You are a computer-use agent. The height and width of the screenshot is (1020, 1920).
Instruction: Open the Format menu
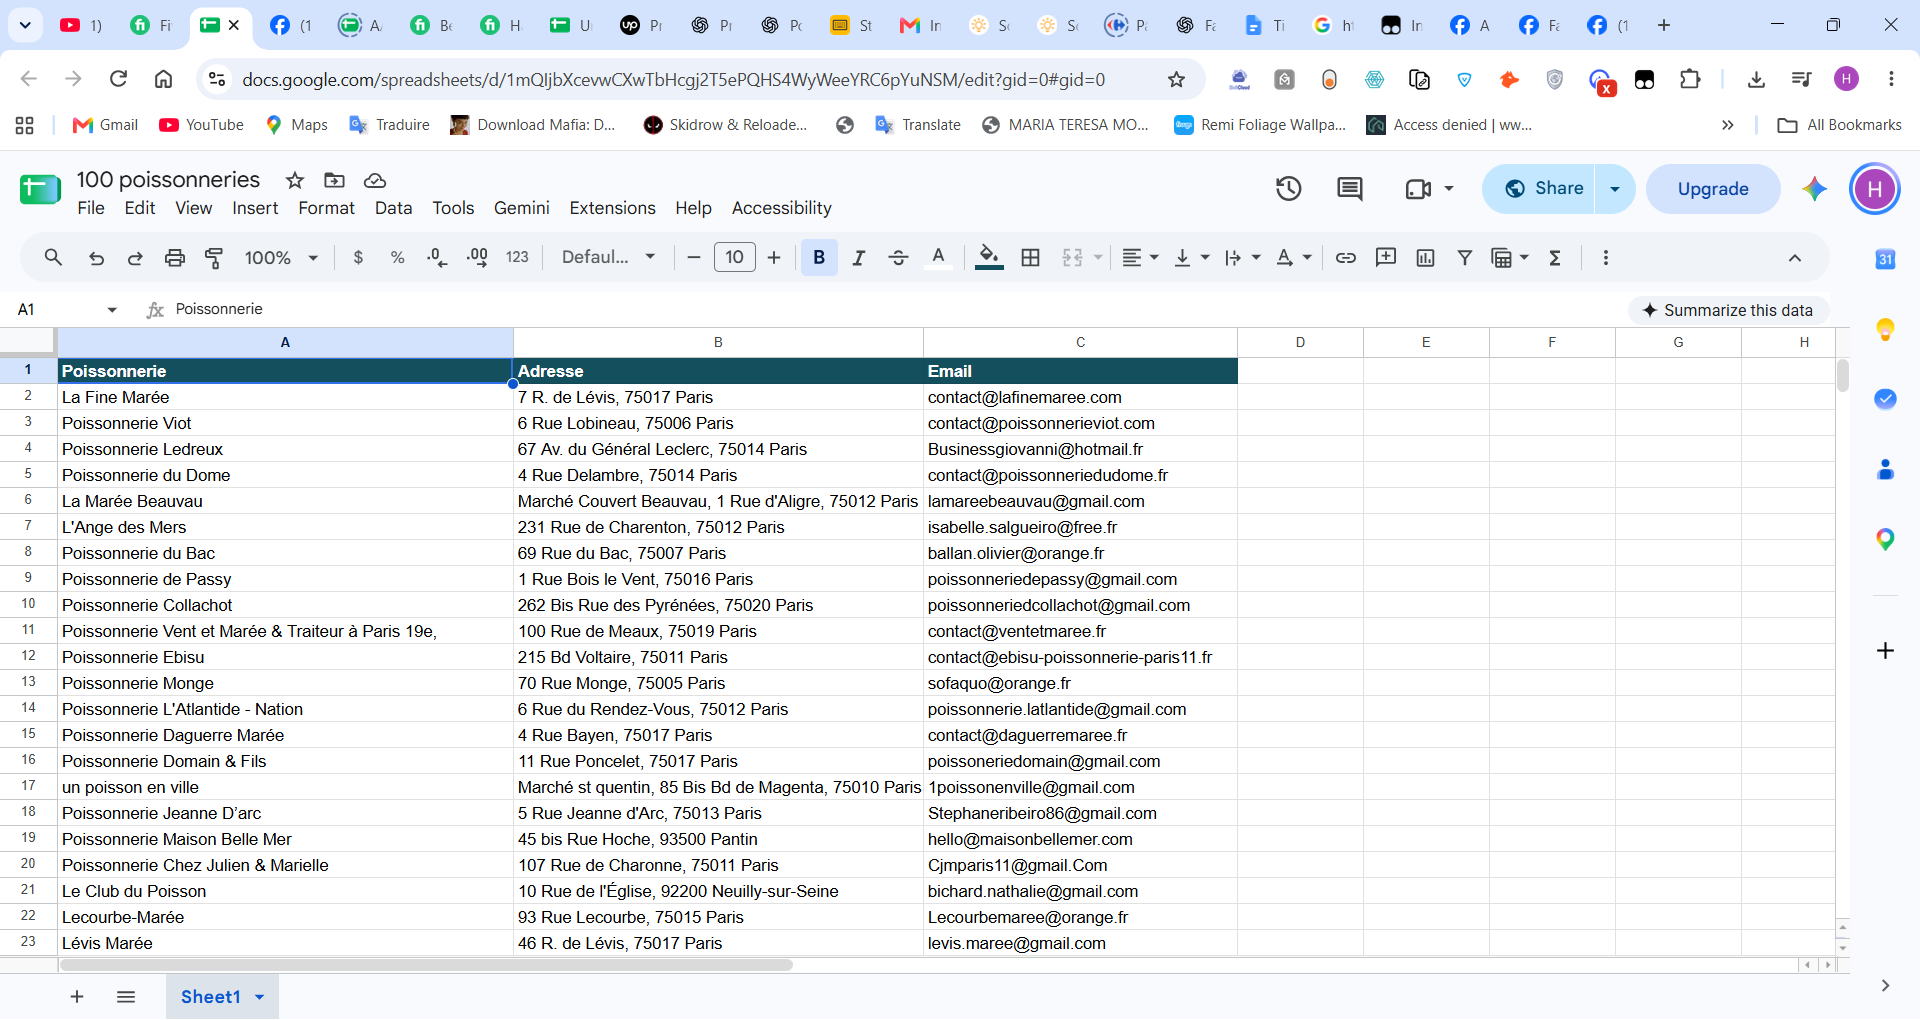tap(326, 208)
